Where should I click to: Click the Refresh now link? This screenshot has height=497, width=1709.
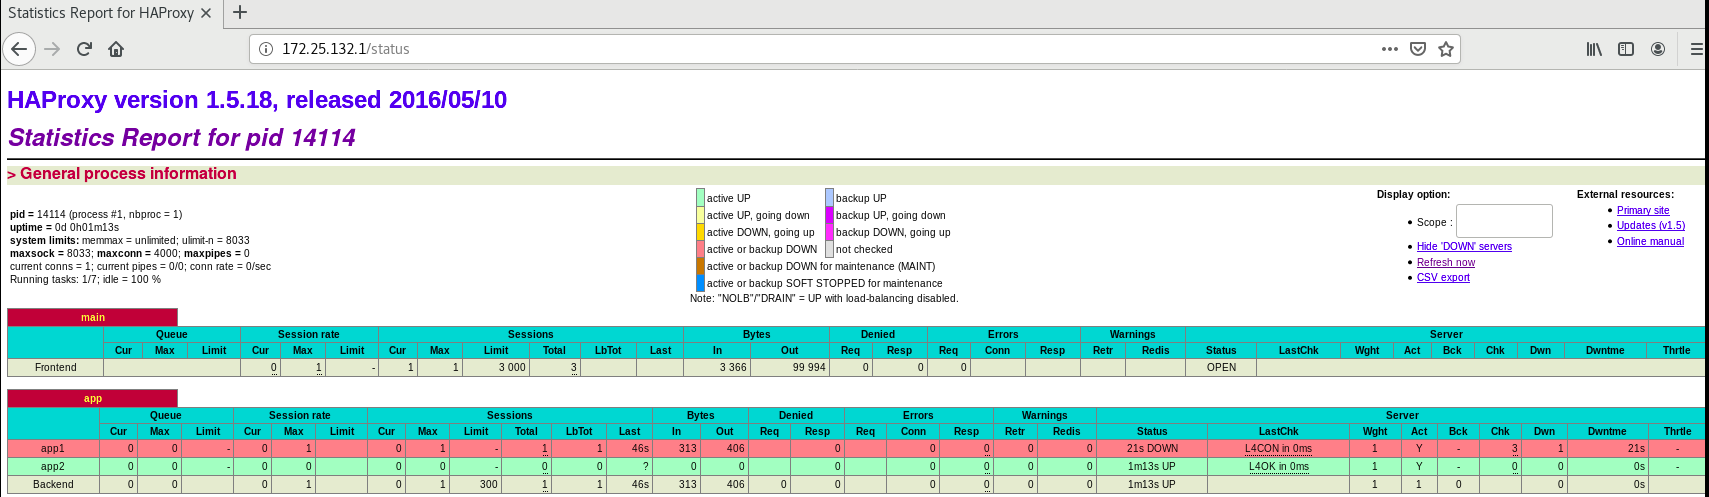click(1446, 262)
